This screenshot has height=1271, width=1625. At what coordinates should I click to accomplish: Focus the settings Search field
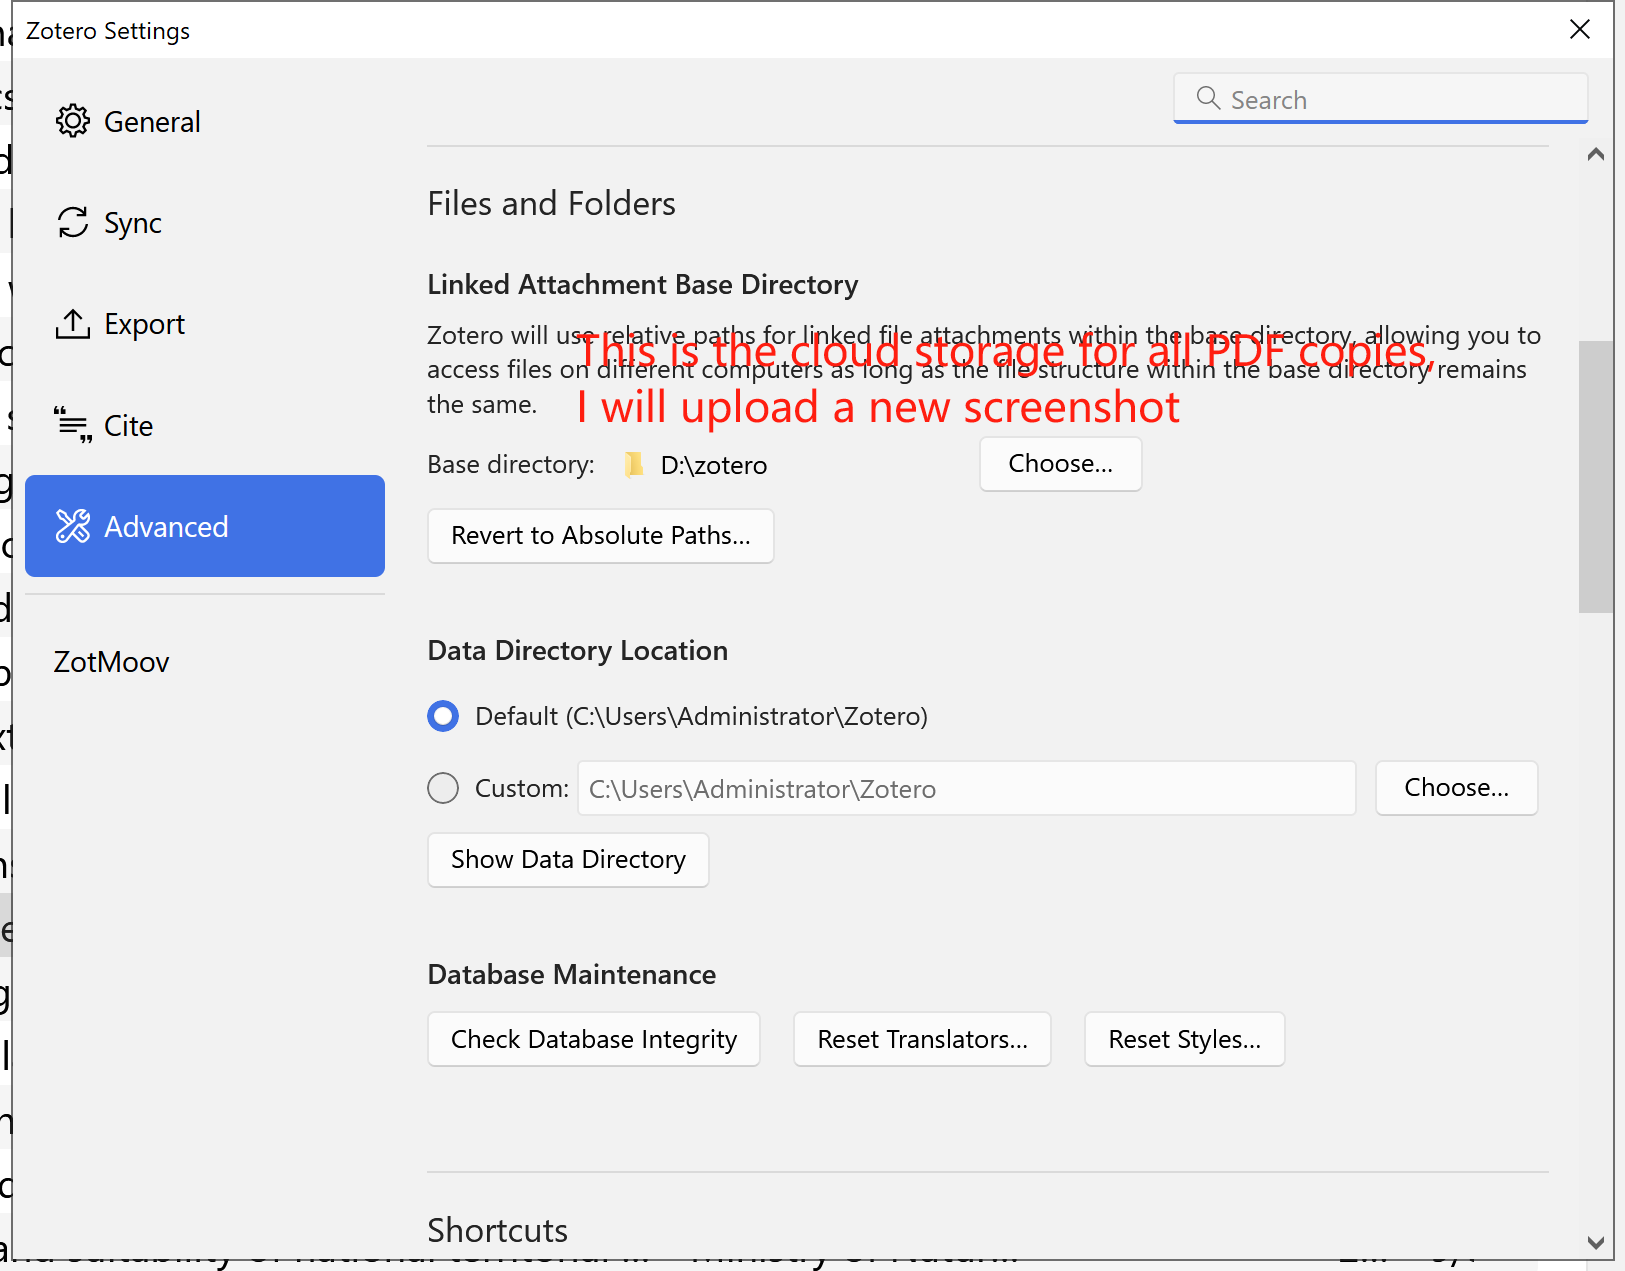[1380, 98]
